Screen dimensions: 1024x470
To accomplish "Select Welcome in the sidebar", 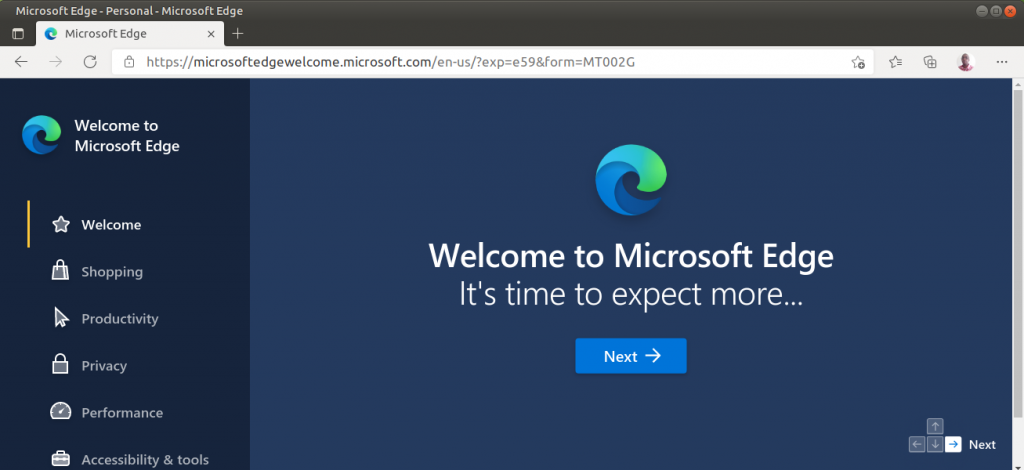I will [111, 225].
